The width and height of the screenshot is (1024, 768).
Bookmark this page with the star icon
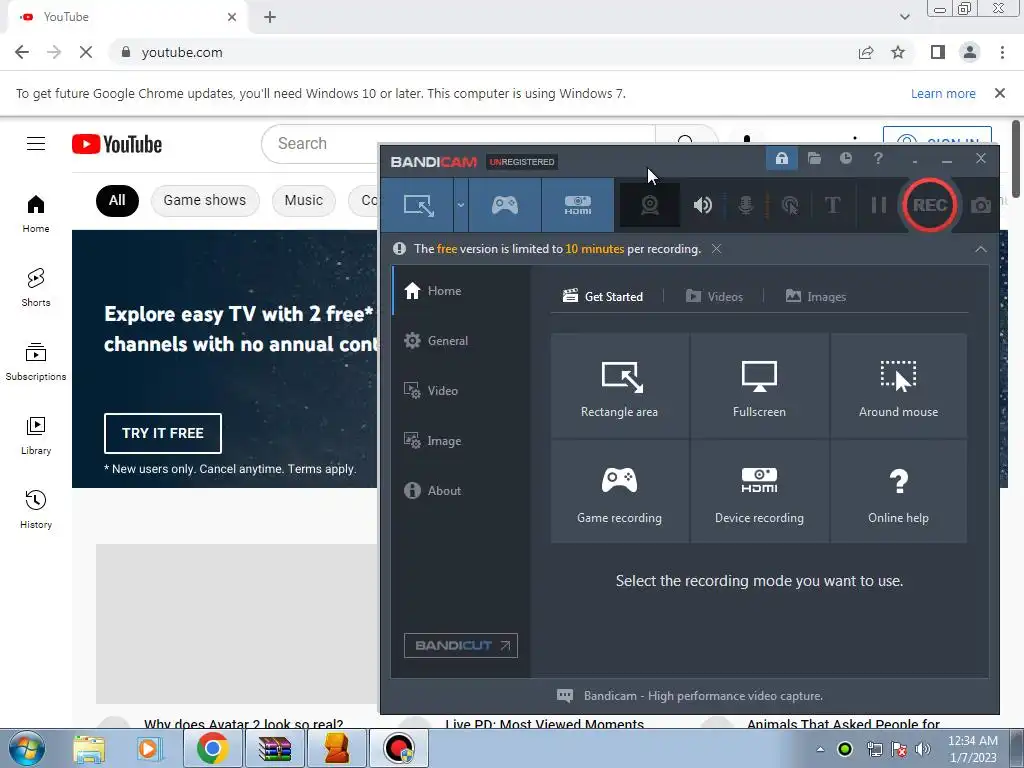click(898, 52)
